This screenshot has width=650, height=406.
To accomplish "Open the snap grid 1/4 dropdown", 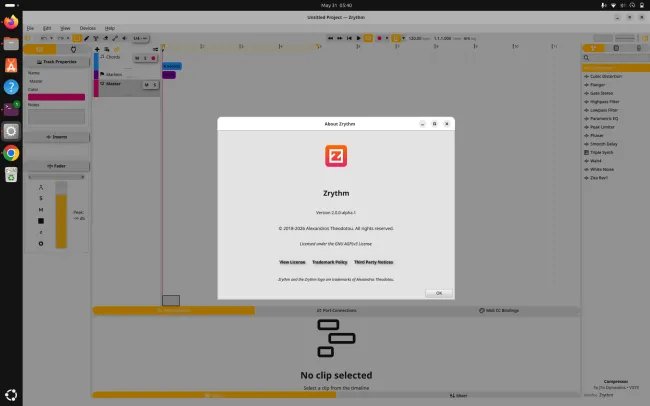I will click(x=140, y=38).
